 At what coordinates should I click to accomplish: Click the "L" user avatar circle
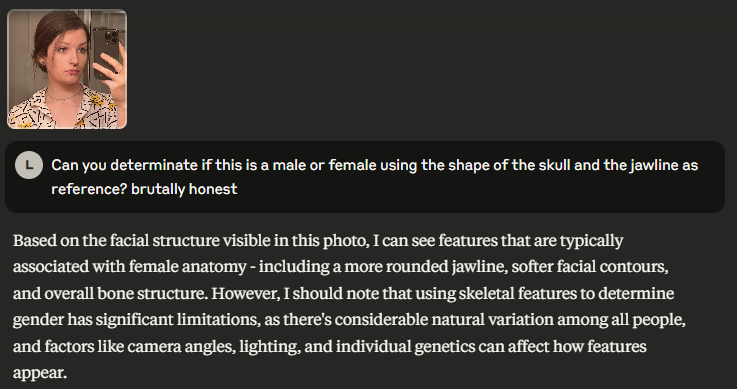point(29,165)
